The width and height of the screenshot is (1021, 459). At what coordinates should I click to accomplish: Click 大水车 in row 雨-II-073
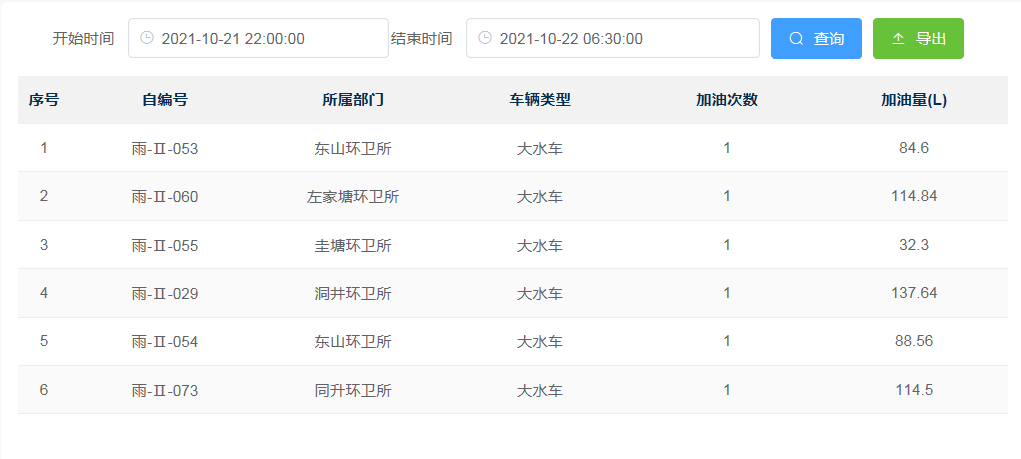coord(540,391)
